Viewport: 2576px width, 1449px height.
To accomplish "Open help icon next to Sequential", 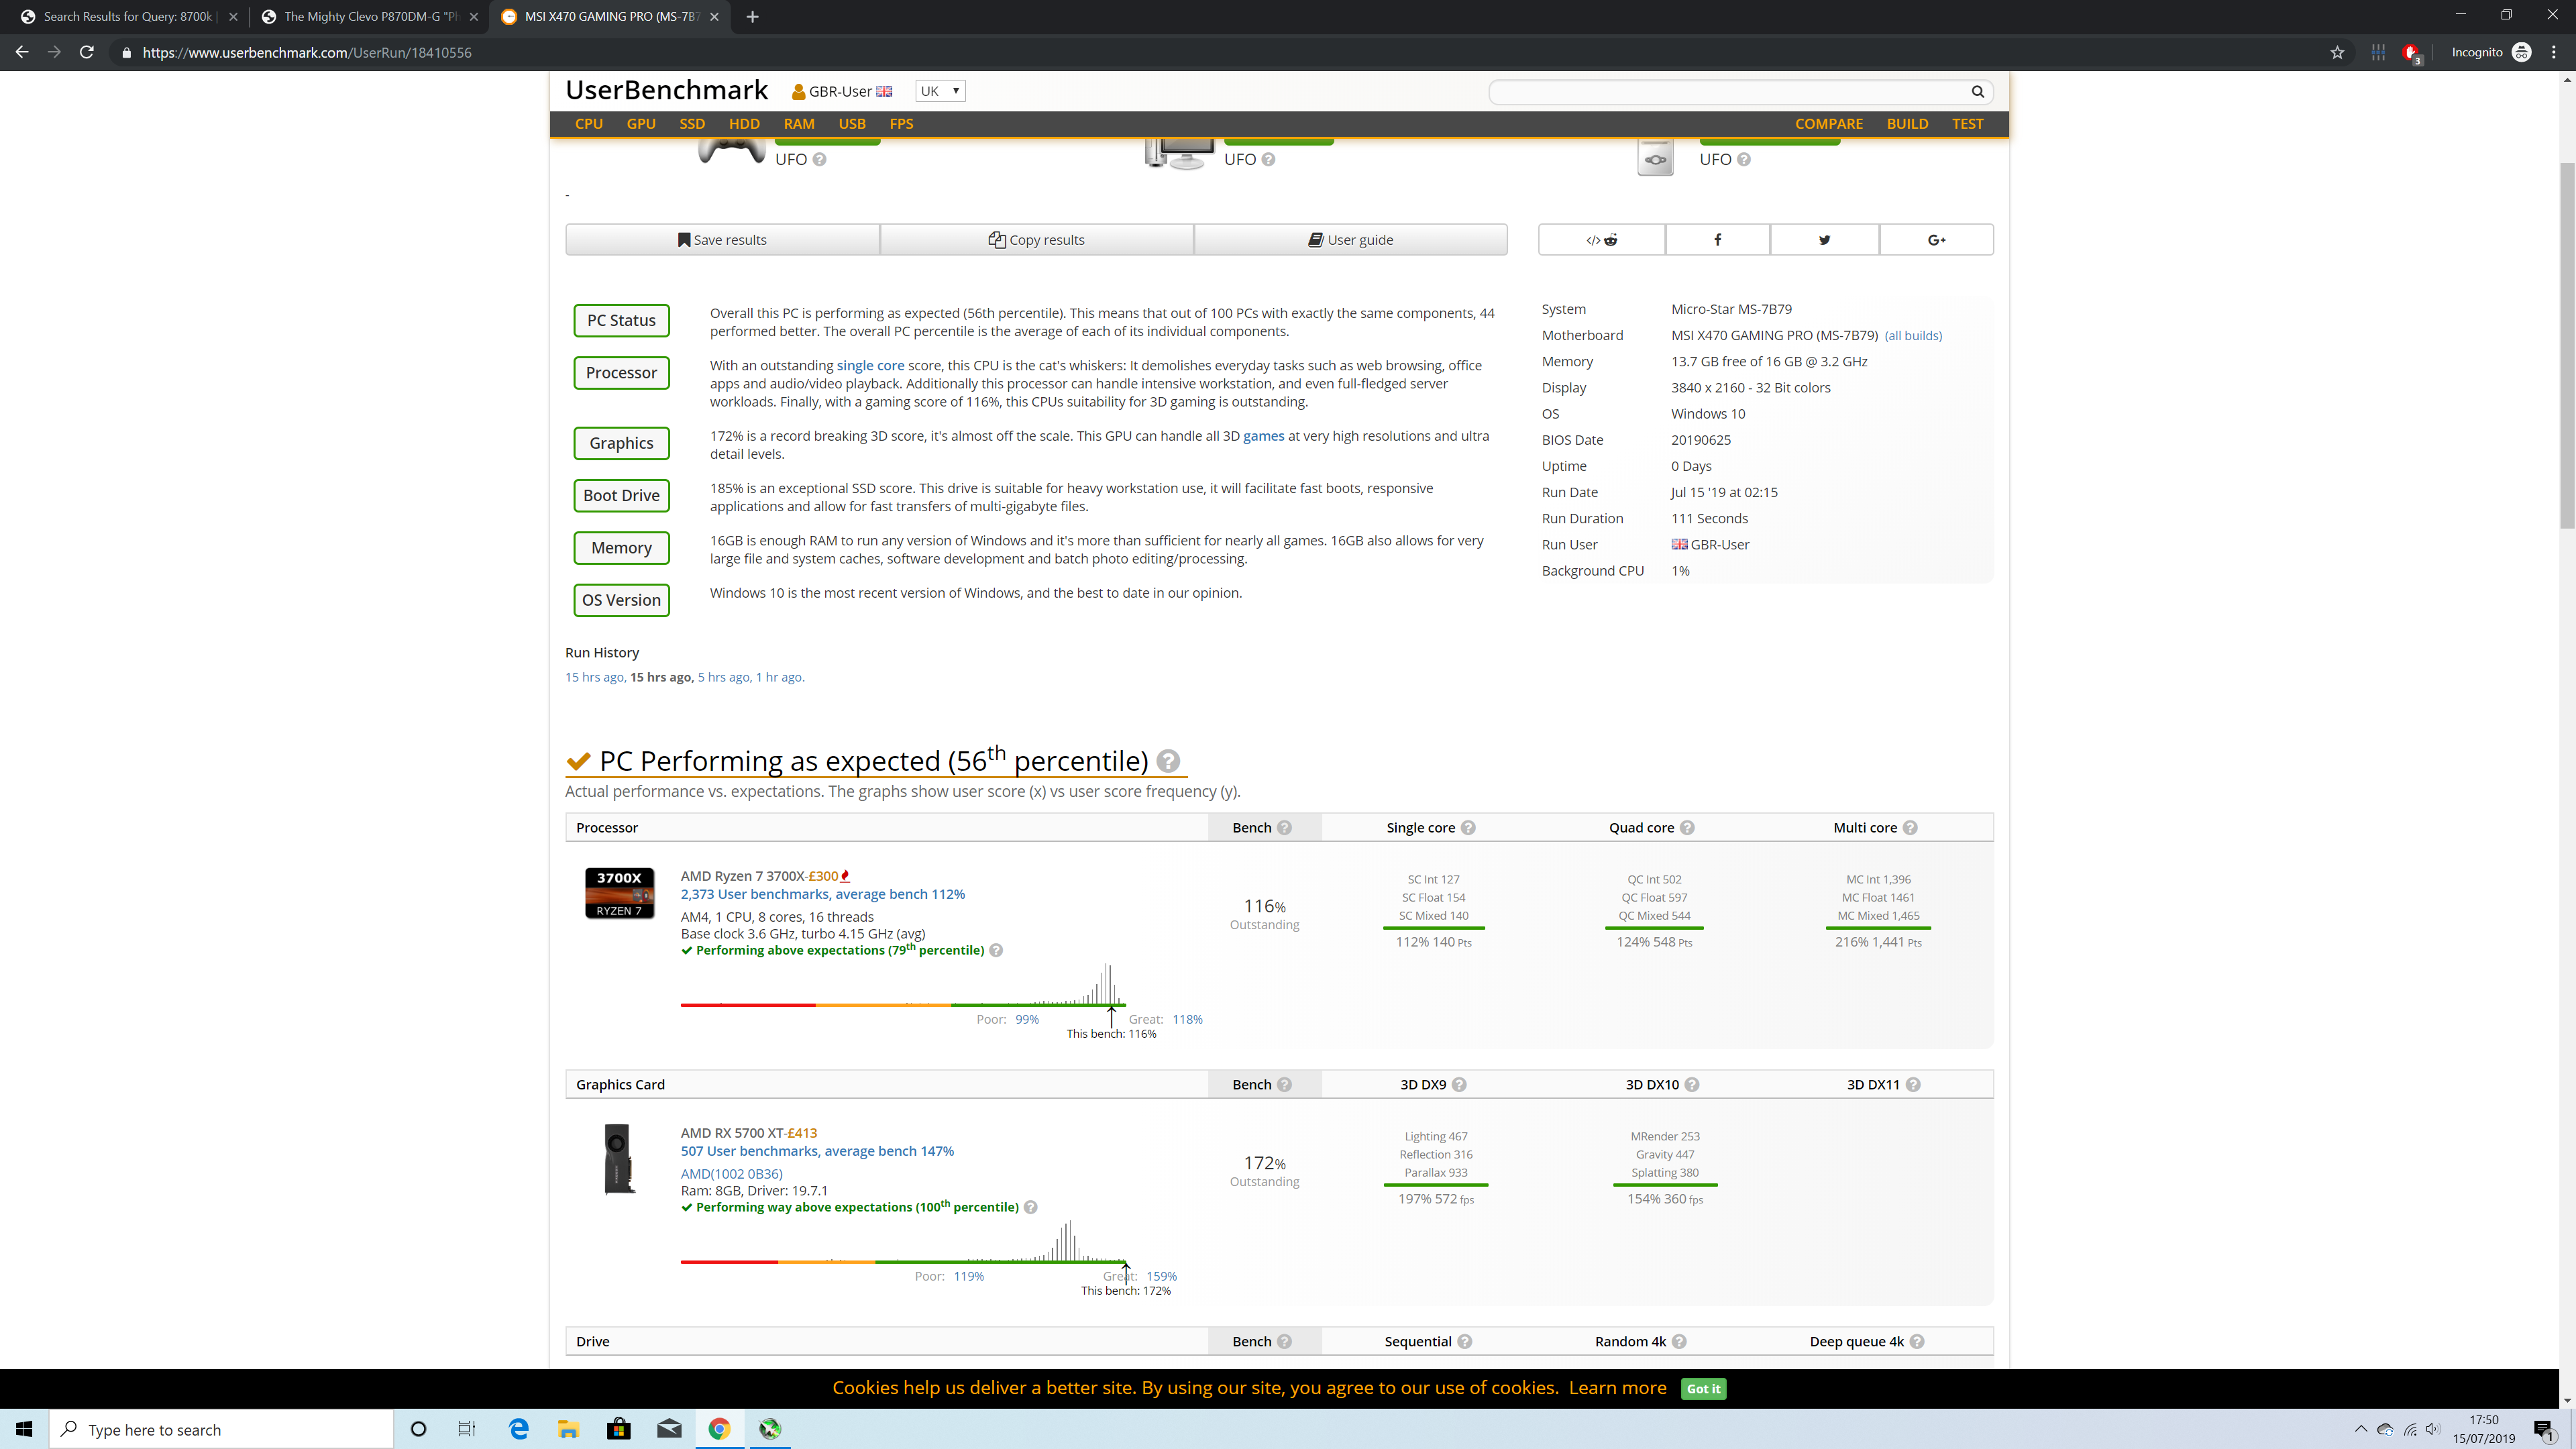I will 1465,1342.
